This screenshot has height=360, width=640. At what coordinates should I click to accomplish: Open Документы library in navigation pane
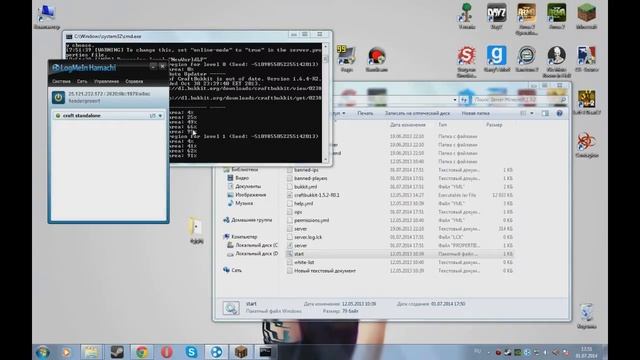[x=248, y=187]
